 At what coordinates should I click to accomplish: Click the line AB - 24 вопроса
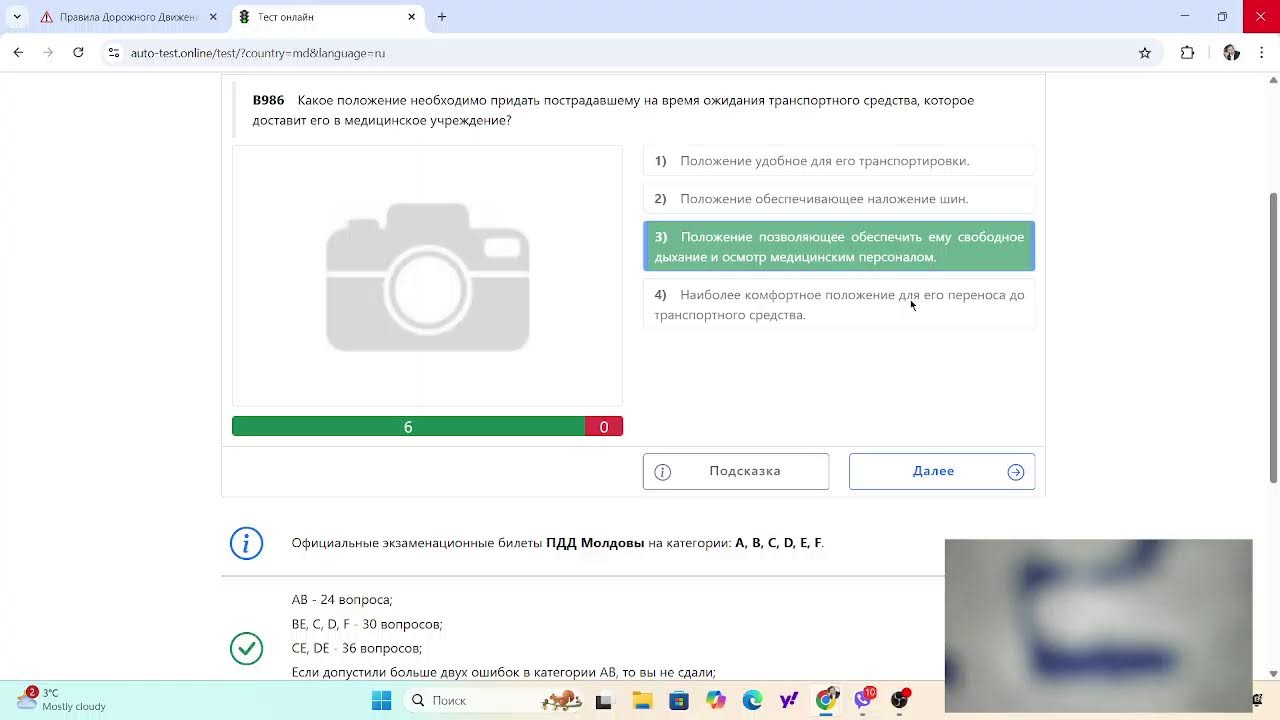pos(342,600)
